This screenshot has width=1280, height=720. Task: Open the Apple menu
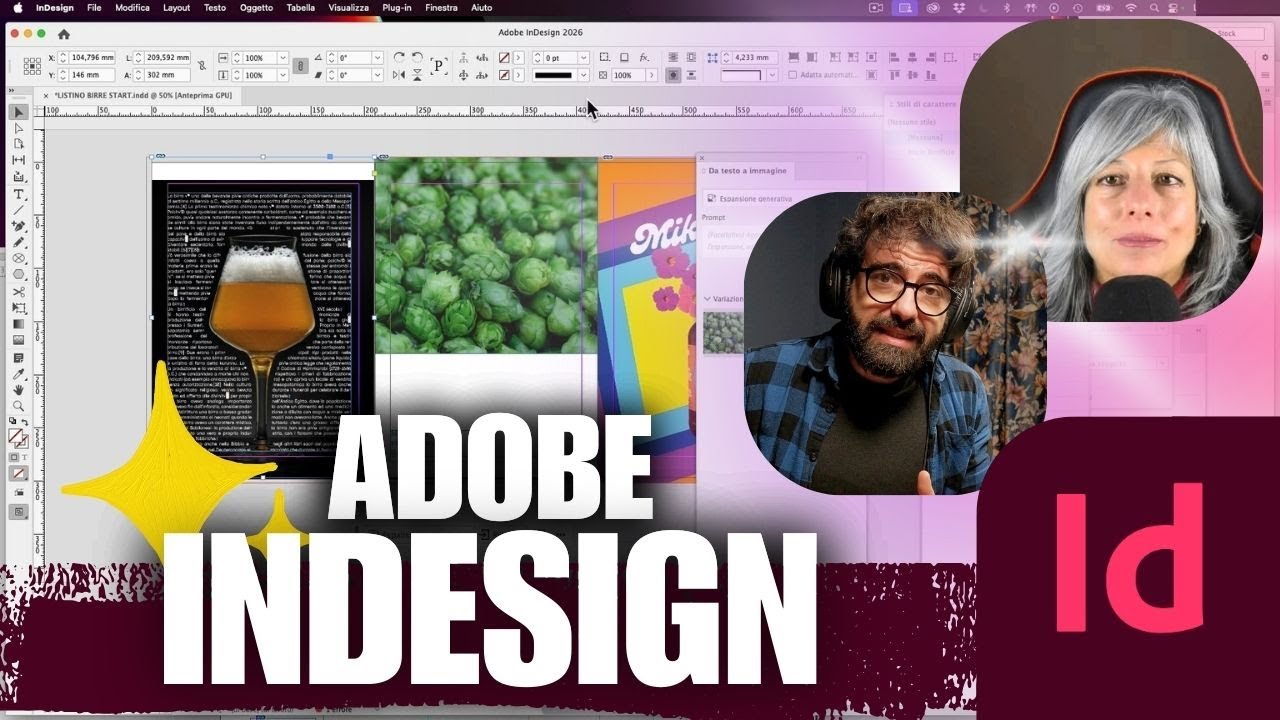coord(16,7)
